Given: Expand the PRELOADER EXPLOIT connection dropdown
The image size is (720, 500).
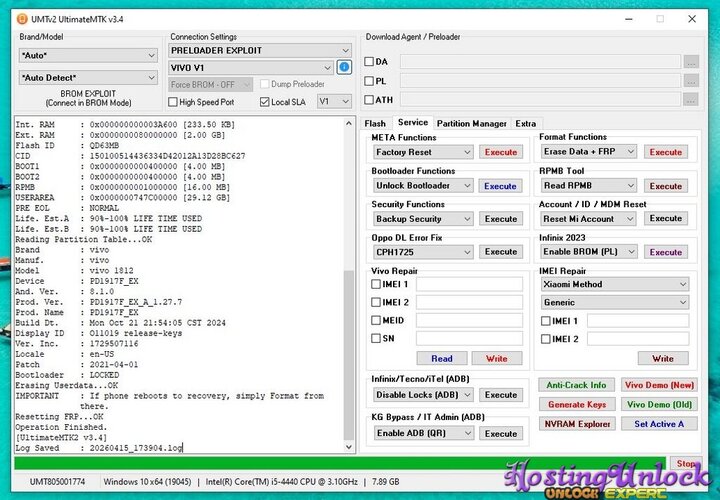Looking at the screenshot, I should (x=260, y=51).
